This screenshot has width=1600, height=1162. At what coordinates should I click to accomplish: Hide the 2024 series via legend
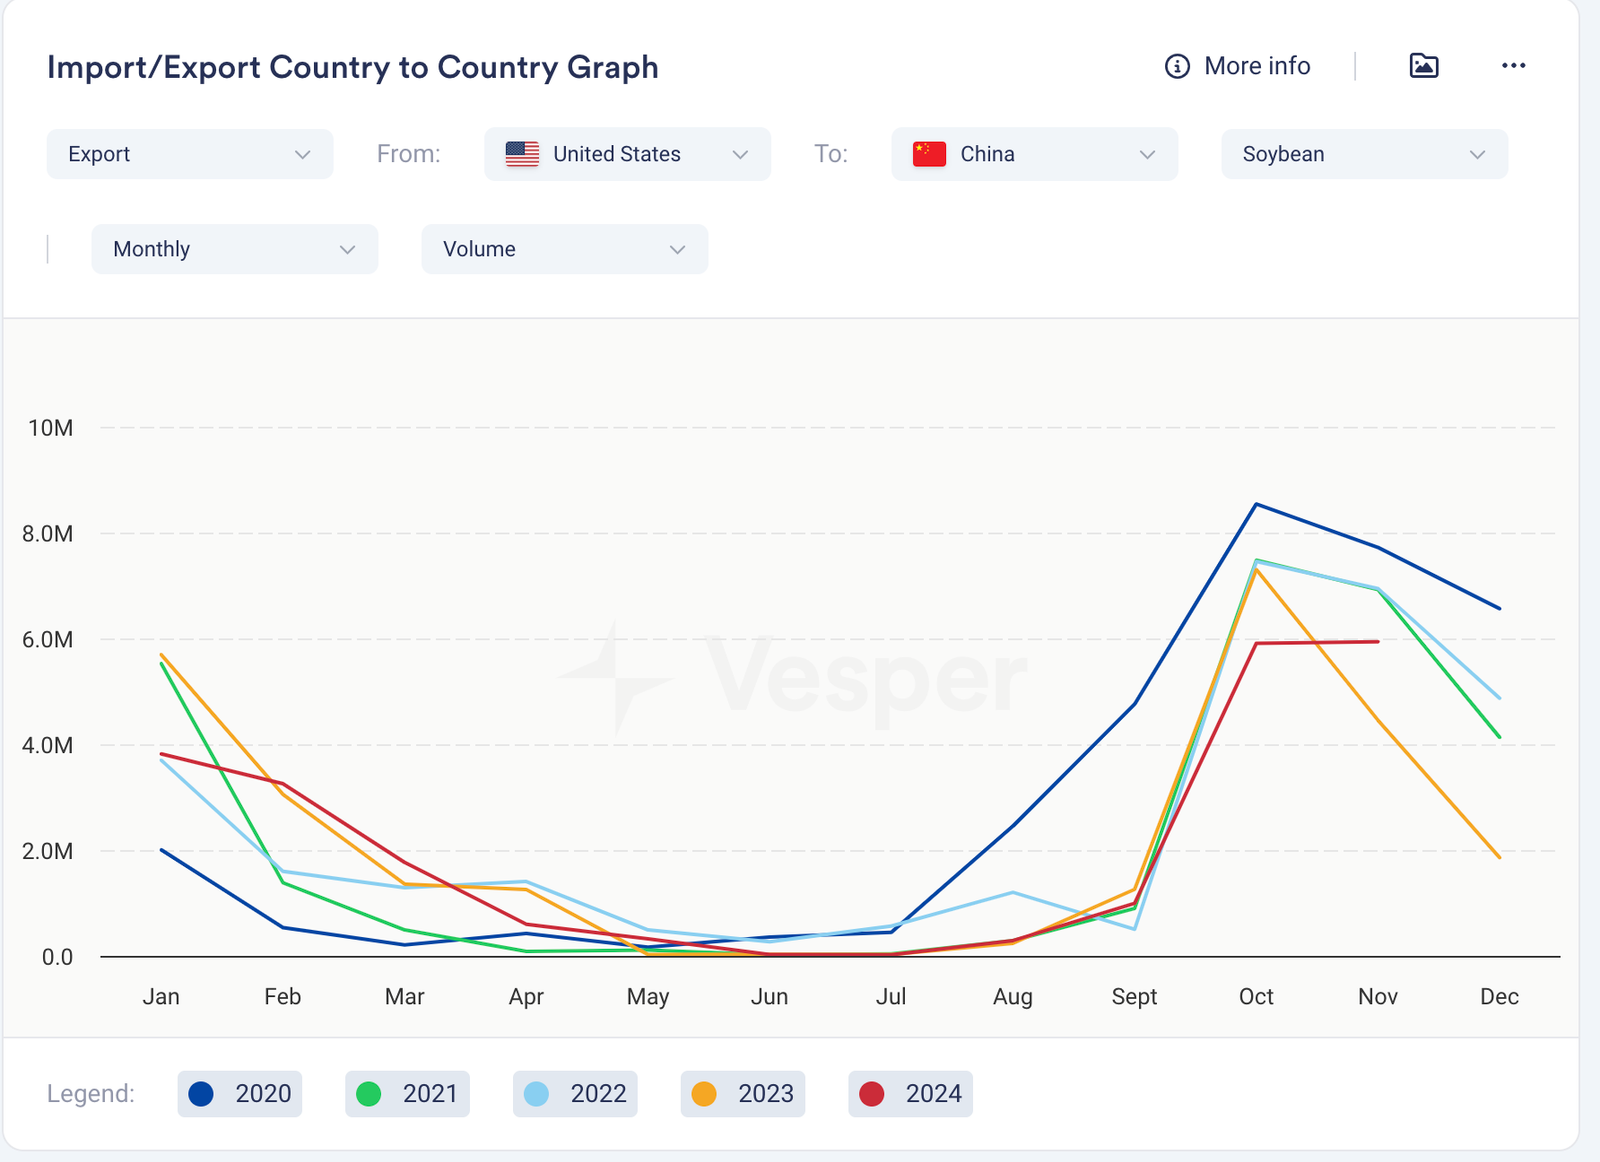pos(911,1094)
